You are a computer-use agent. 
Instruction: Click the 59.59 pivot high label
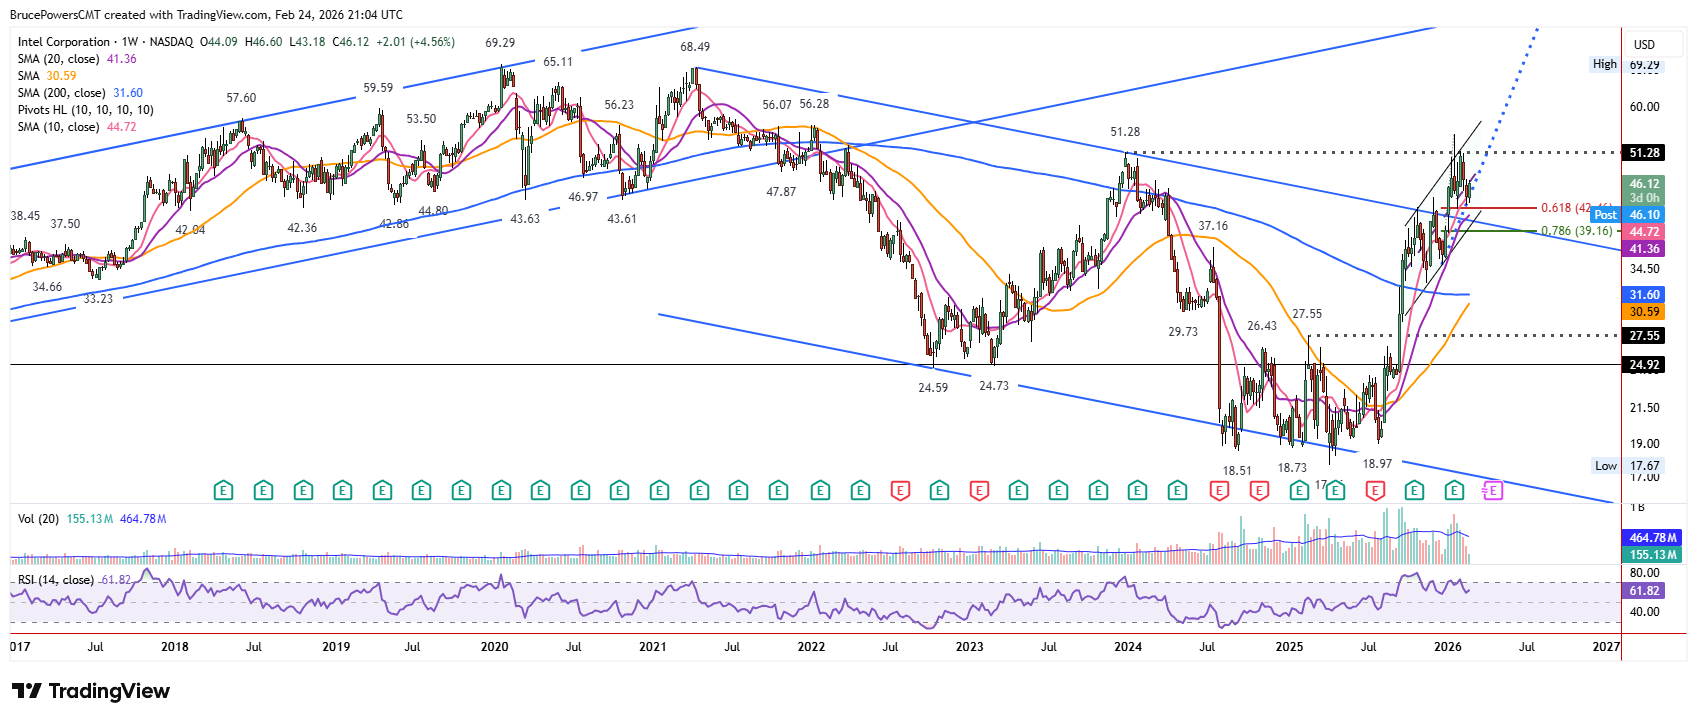click(x=378, y=88)
